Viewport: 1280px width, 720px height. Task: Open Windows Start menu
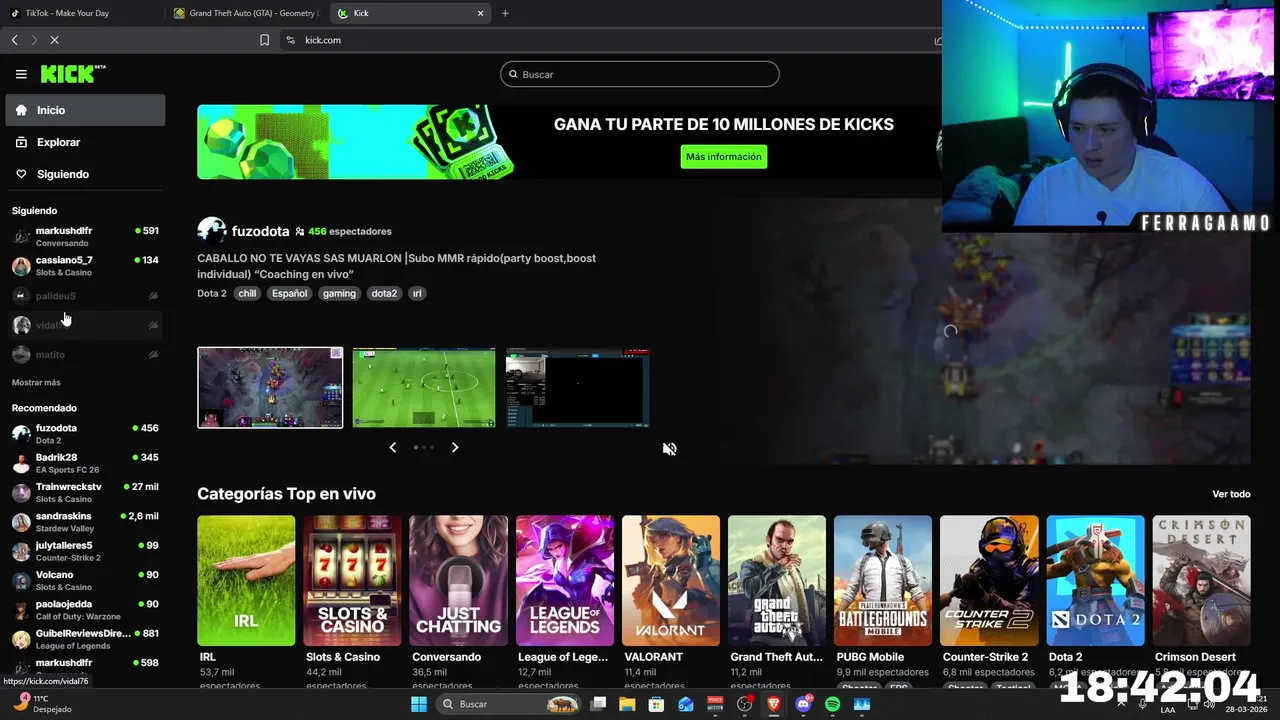pos(419,704)
